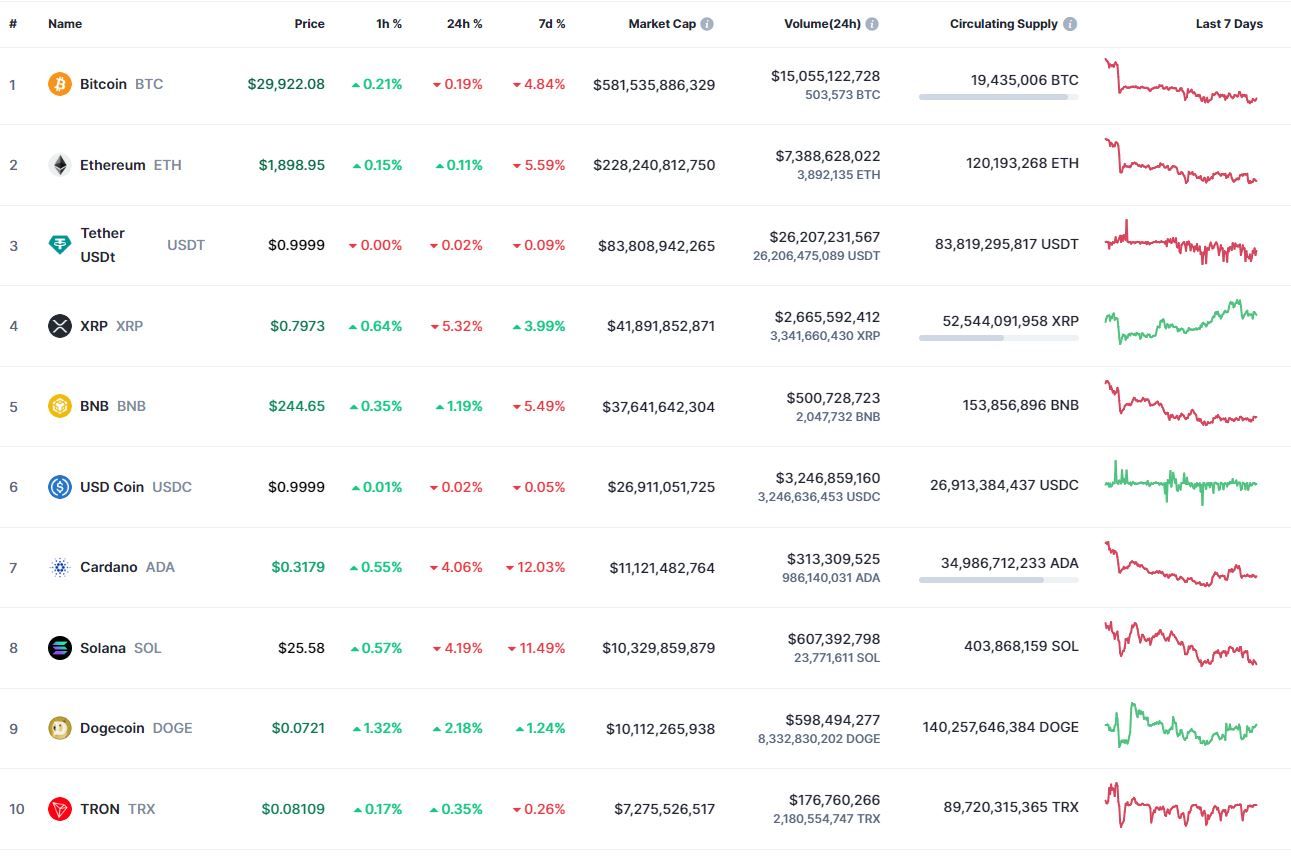Click the Circulating Supply info icon
1291x857 pixels.
1070,24
